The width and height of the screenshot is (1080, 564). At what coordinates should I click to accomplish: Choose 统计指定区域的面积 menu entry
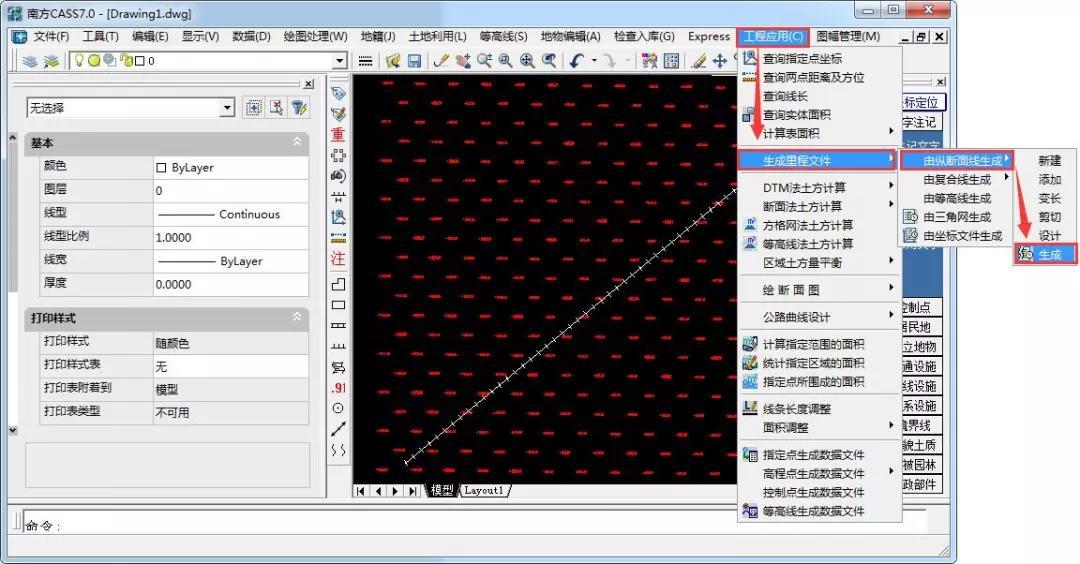[819, 363]
